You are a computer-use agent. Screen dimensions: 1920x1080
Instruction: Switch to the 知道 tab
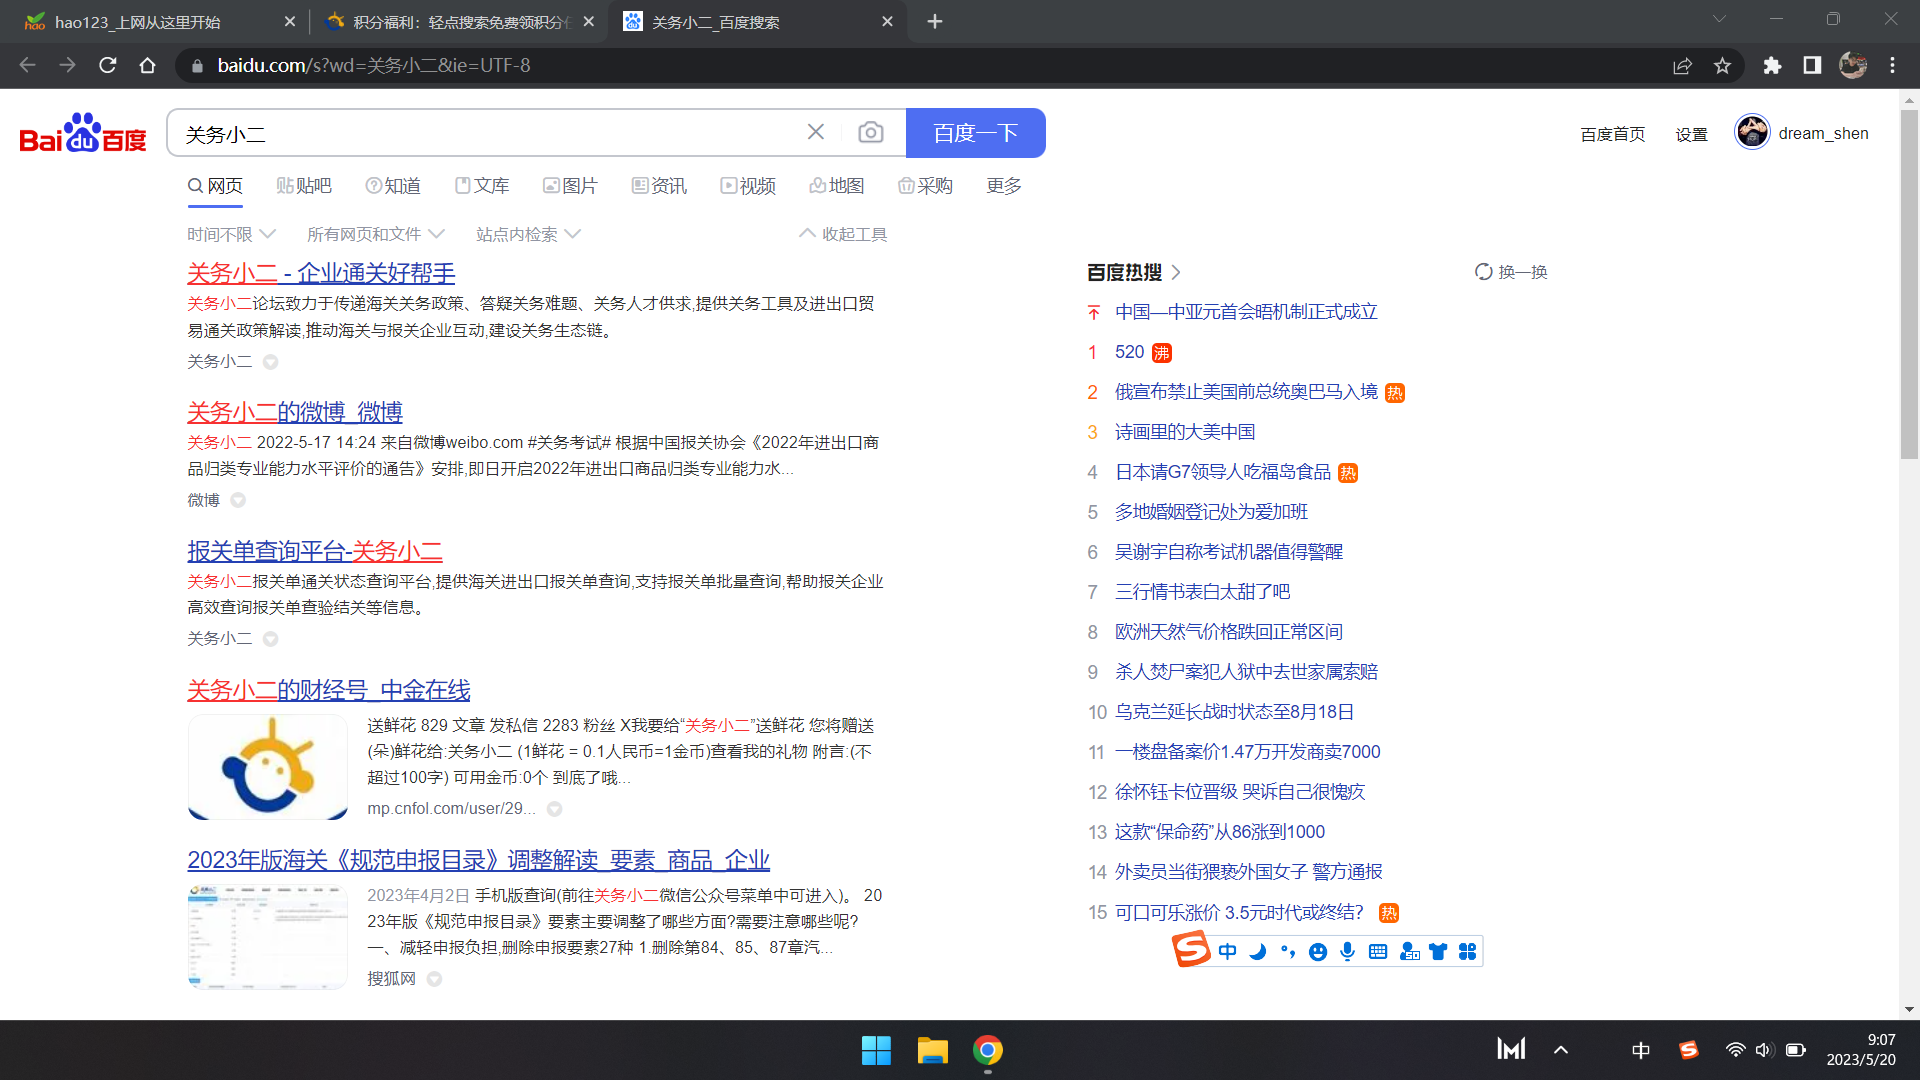coord(393,186)
